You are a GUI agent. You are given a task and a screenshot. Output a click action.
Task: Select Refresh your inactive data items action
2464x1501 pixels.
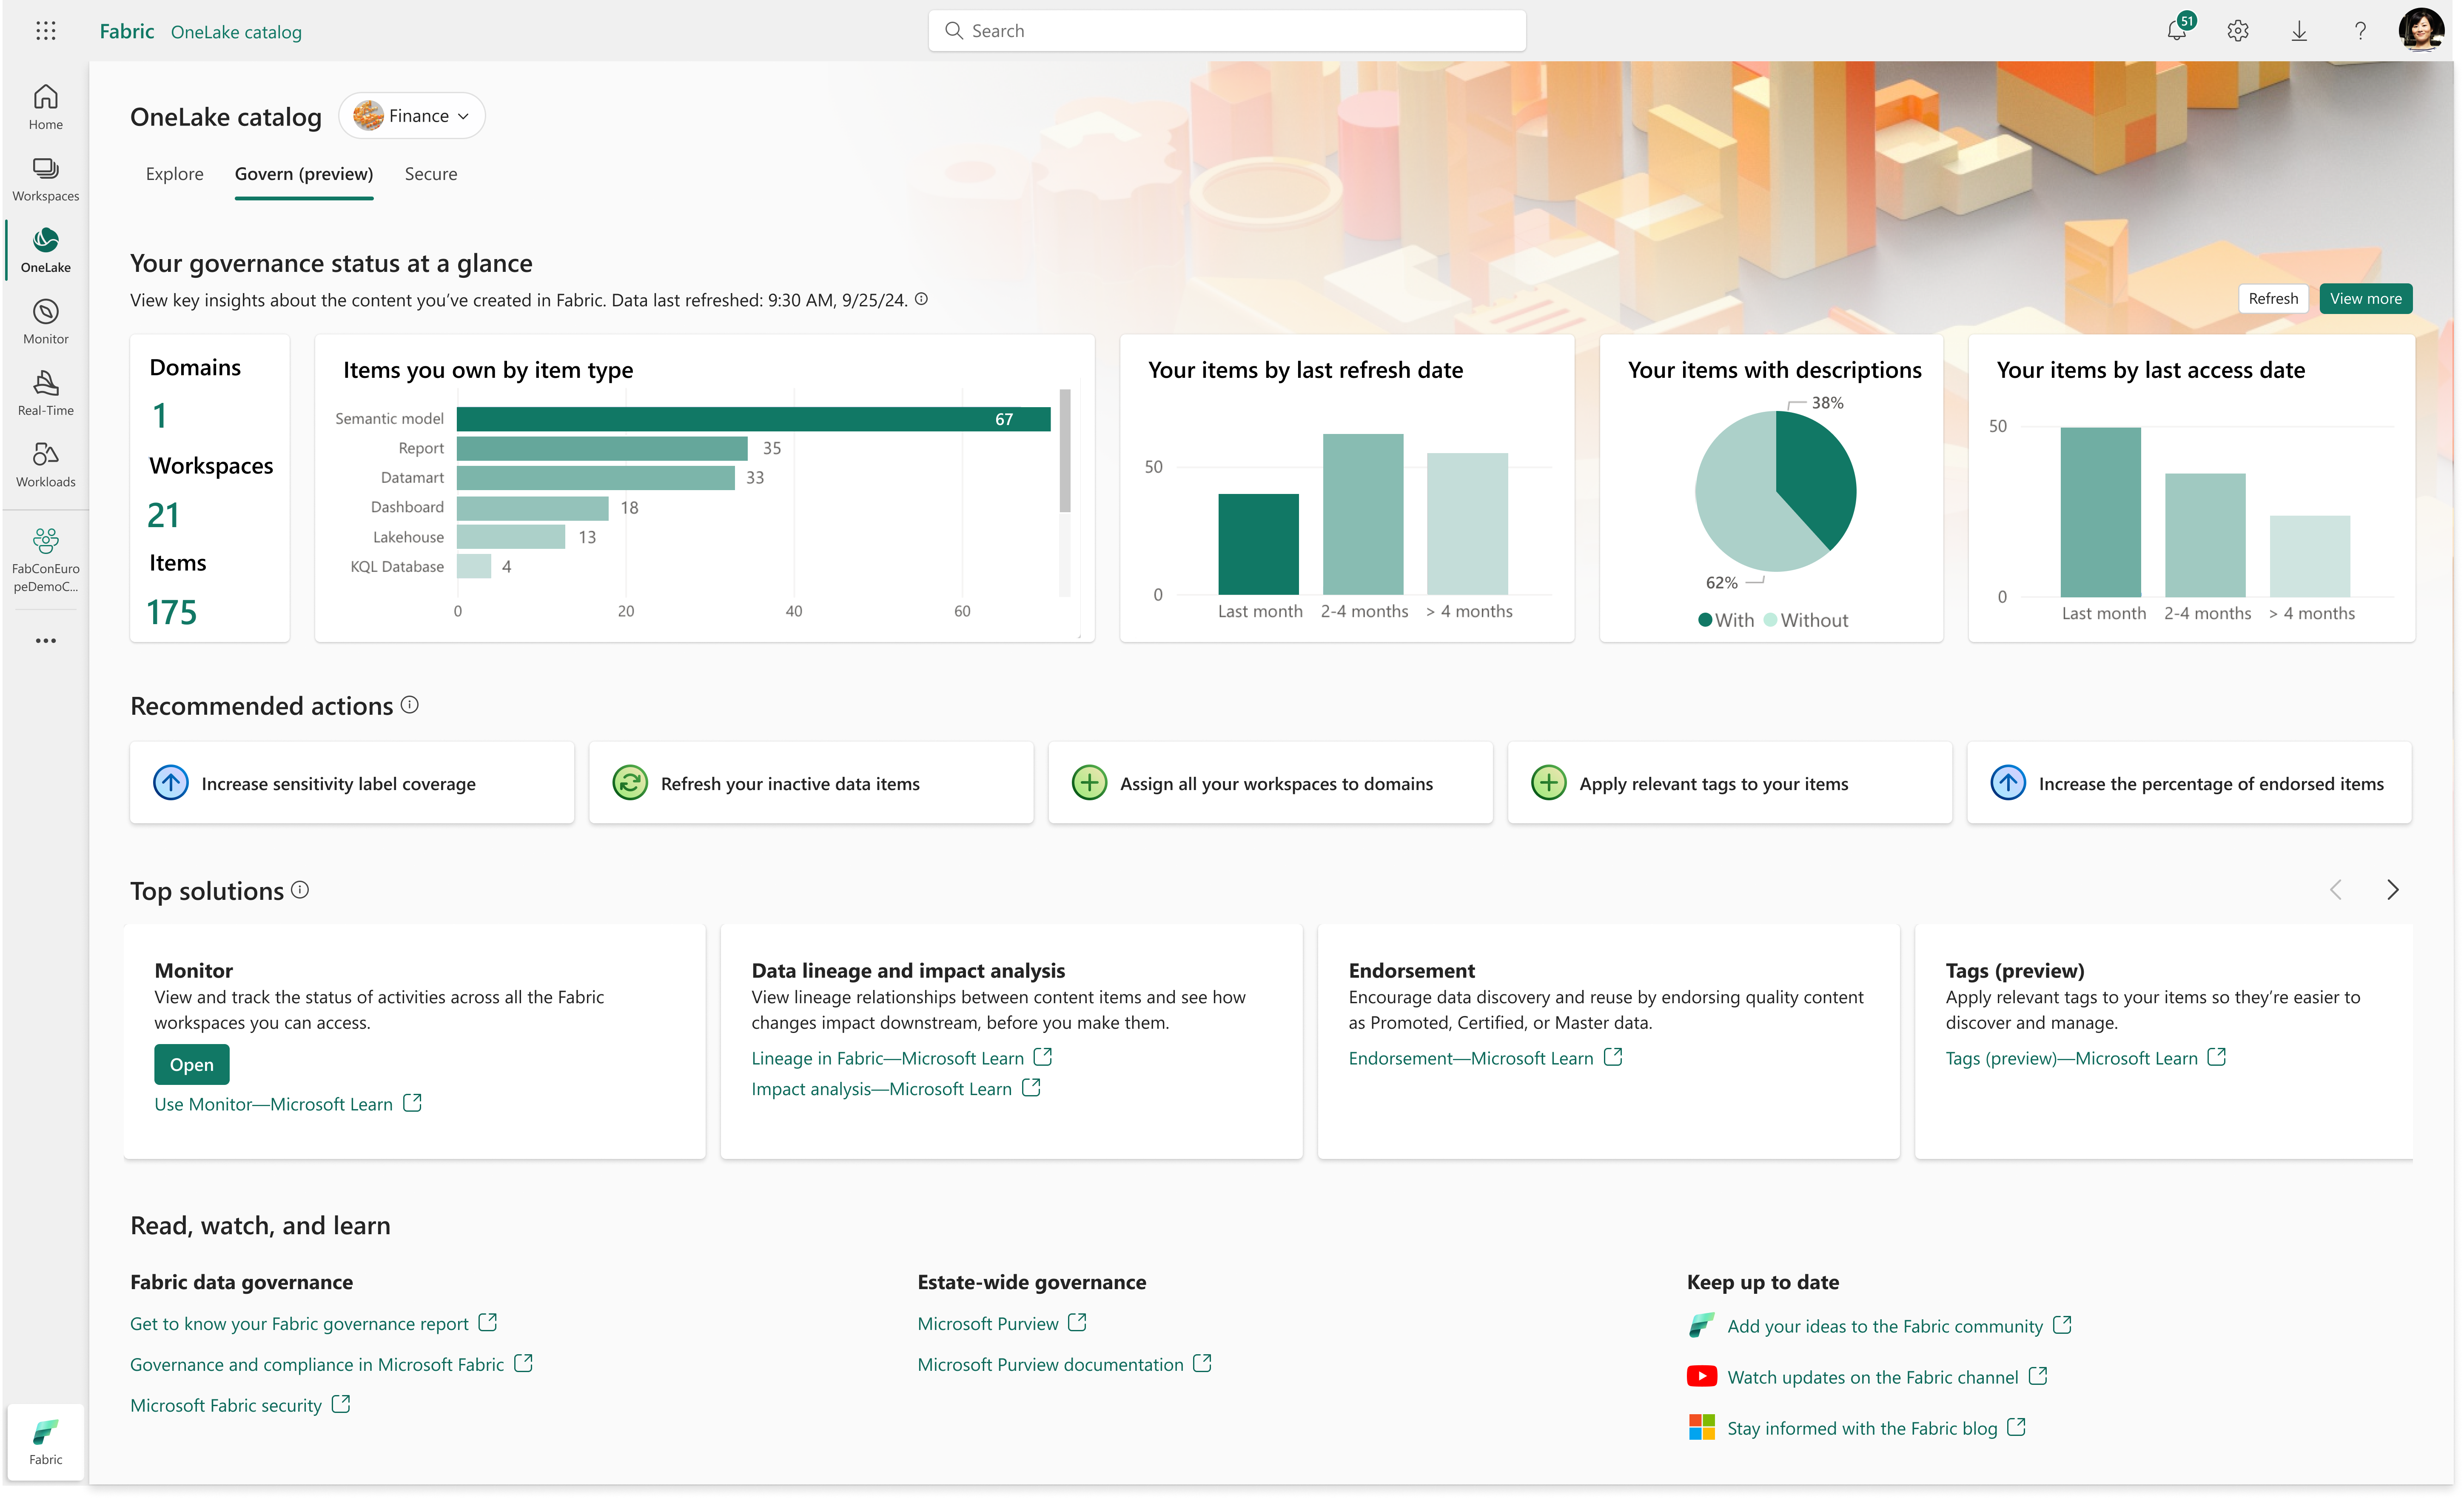tap(811, 783)
